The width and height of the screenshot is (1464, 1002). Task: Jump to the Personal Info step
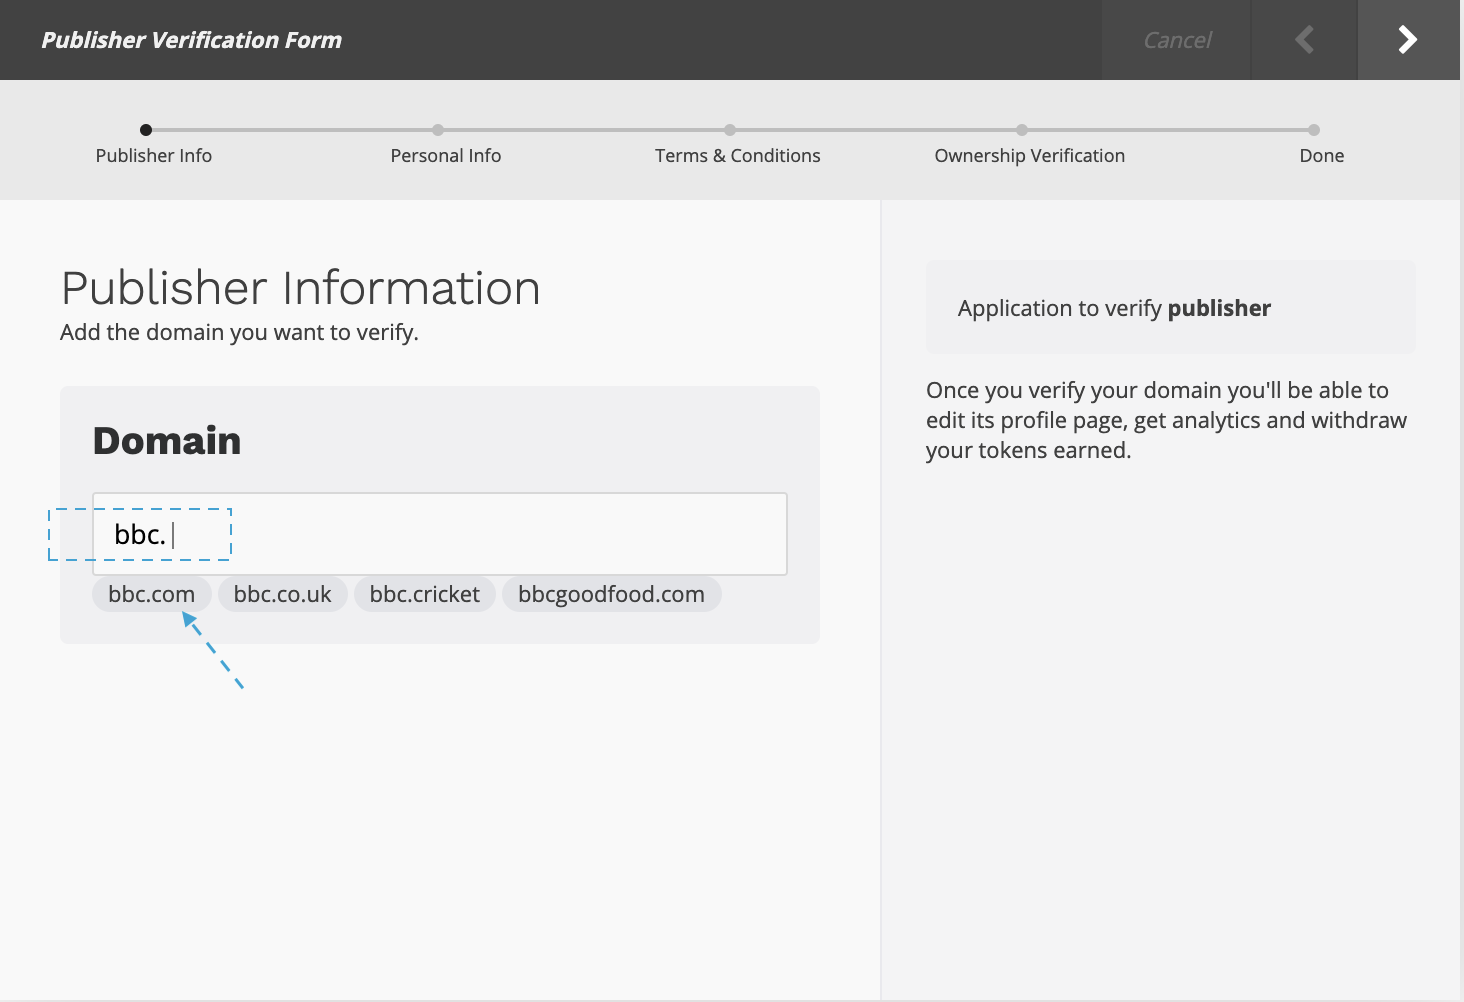point(446,156)
